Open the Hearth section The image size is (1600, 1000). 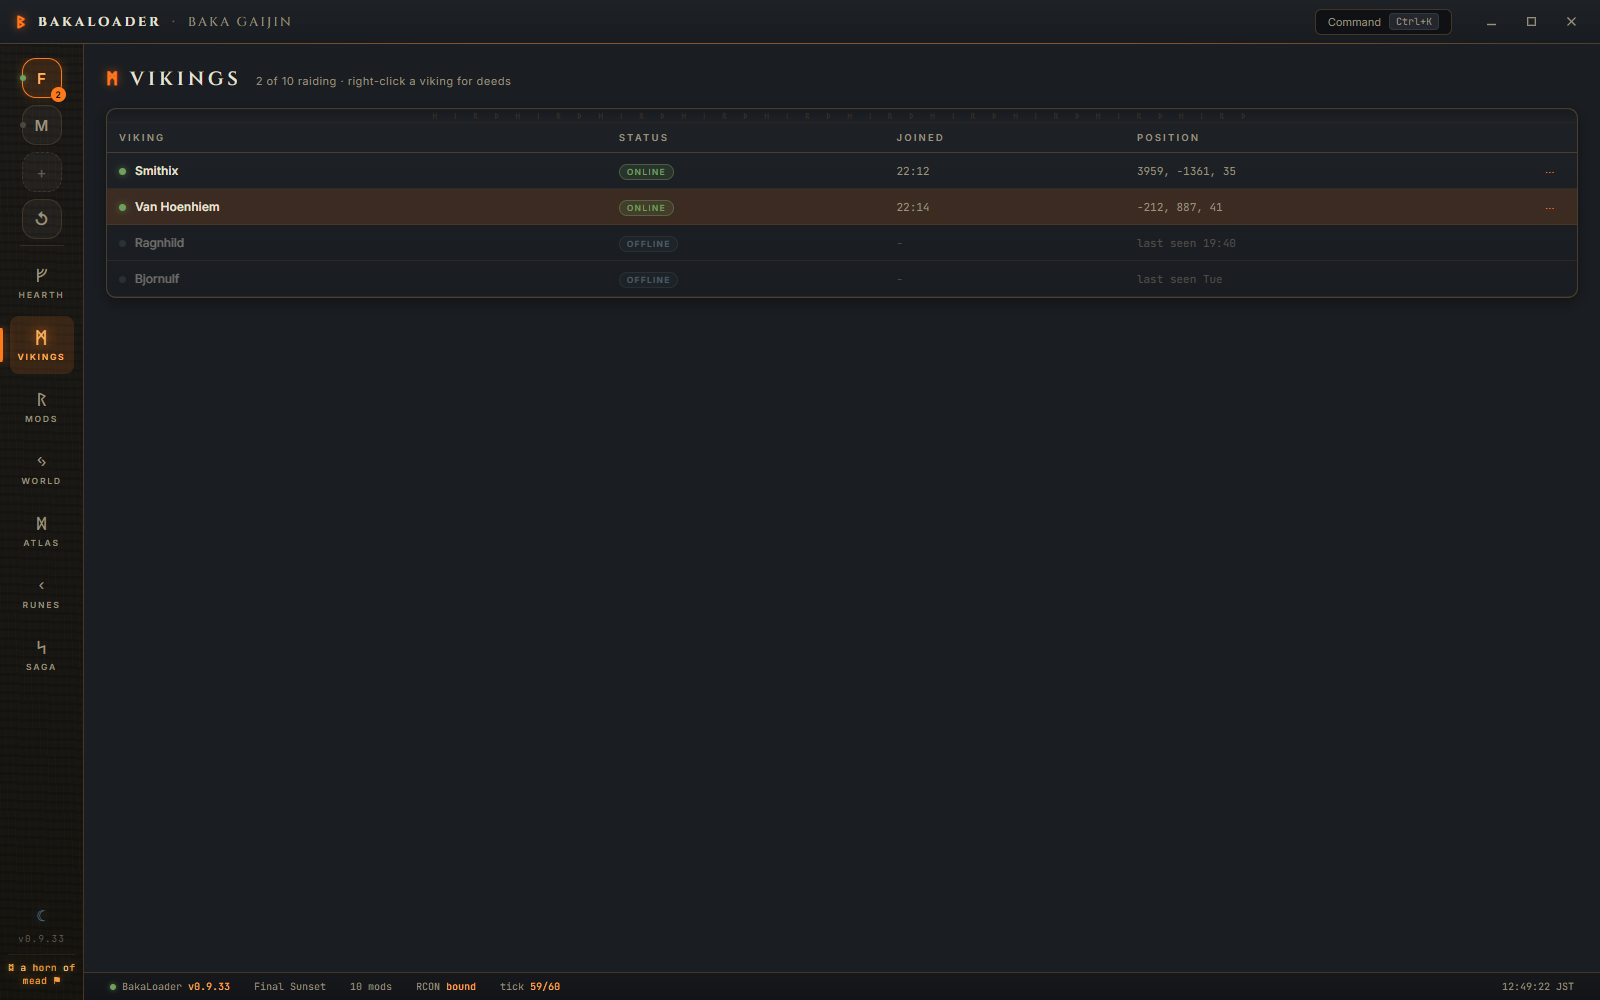41,283
